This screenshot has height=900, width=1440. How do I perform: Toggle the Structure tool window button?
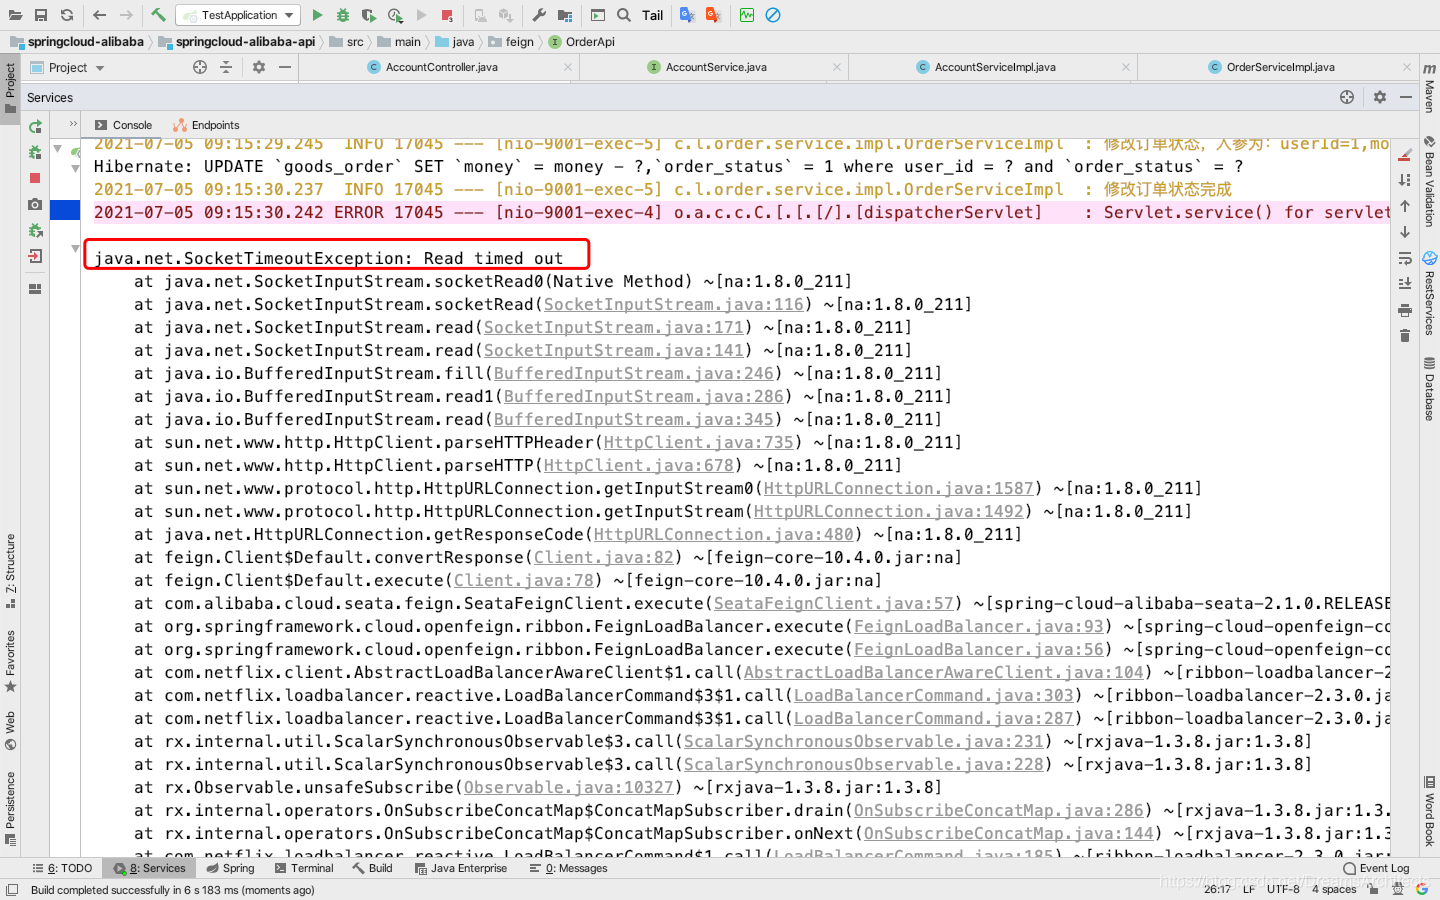click(10, 571)
